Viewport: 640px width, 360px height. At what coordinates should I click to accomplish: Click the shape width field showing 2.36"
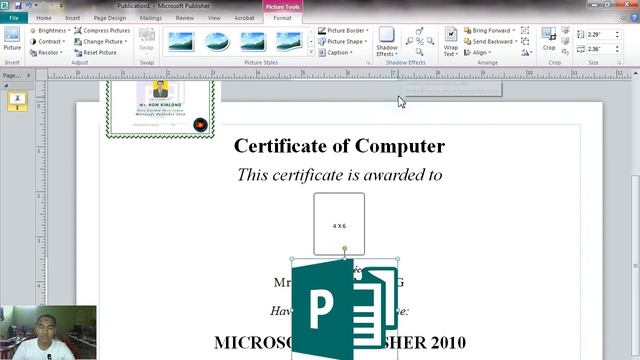[x=600, y=49]
